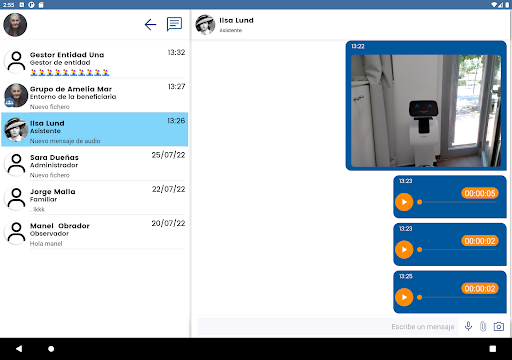Play the first 00:00:02 audio sent at 13:23
Screen dimensions: 512x360
pyautogui.click(x=404, y=250)
